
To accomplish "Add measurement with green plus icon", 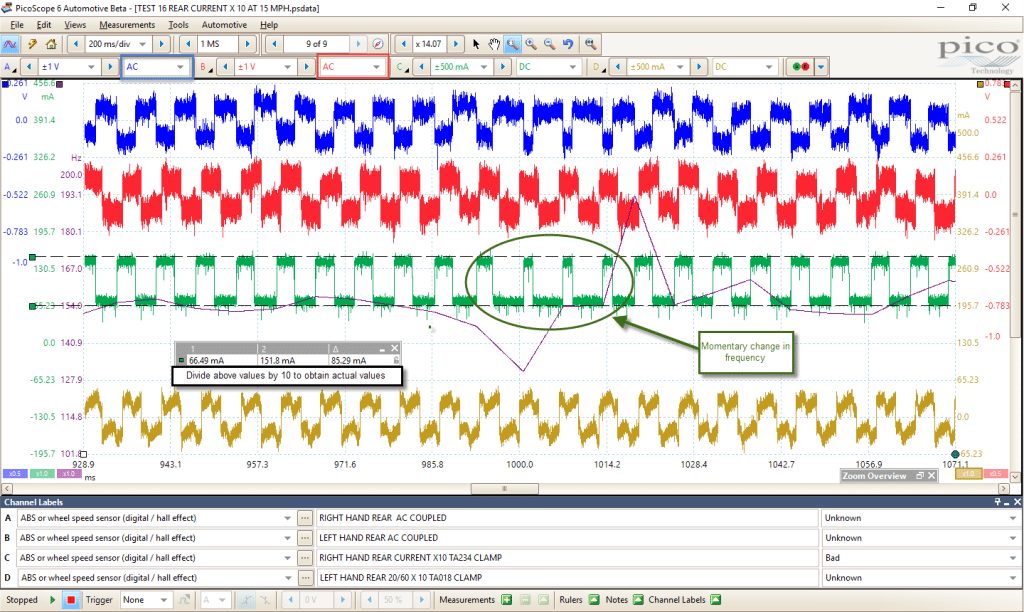I will (506, 600).
